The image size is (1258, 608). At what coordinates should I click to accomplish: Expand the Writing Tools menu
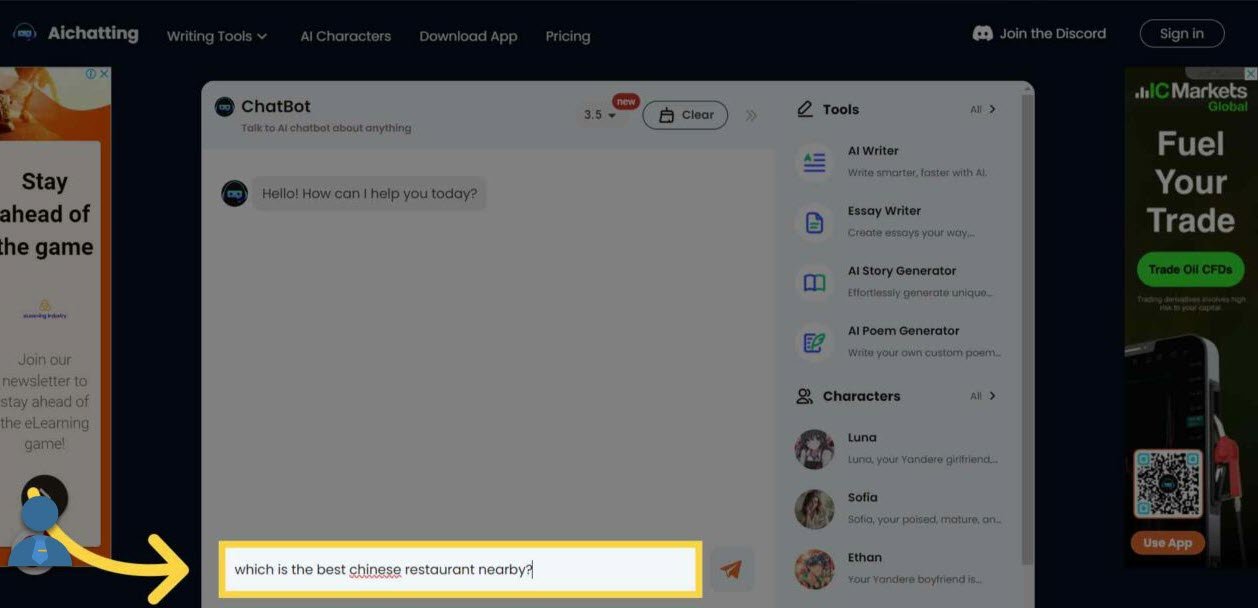tap(217, 36)
